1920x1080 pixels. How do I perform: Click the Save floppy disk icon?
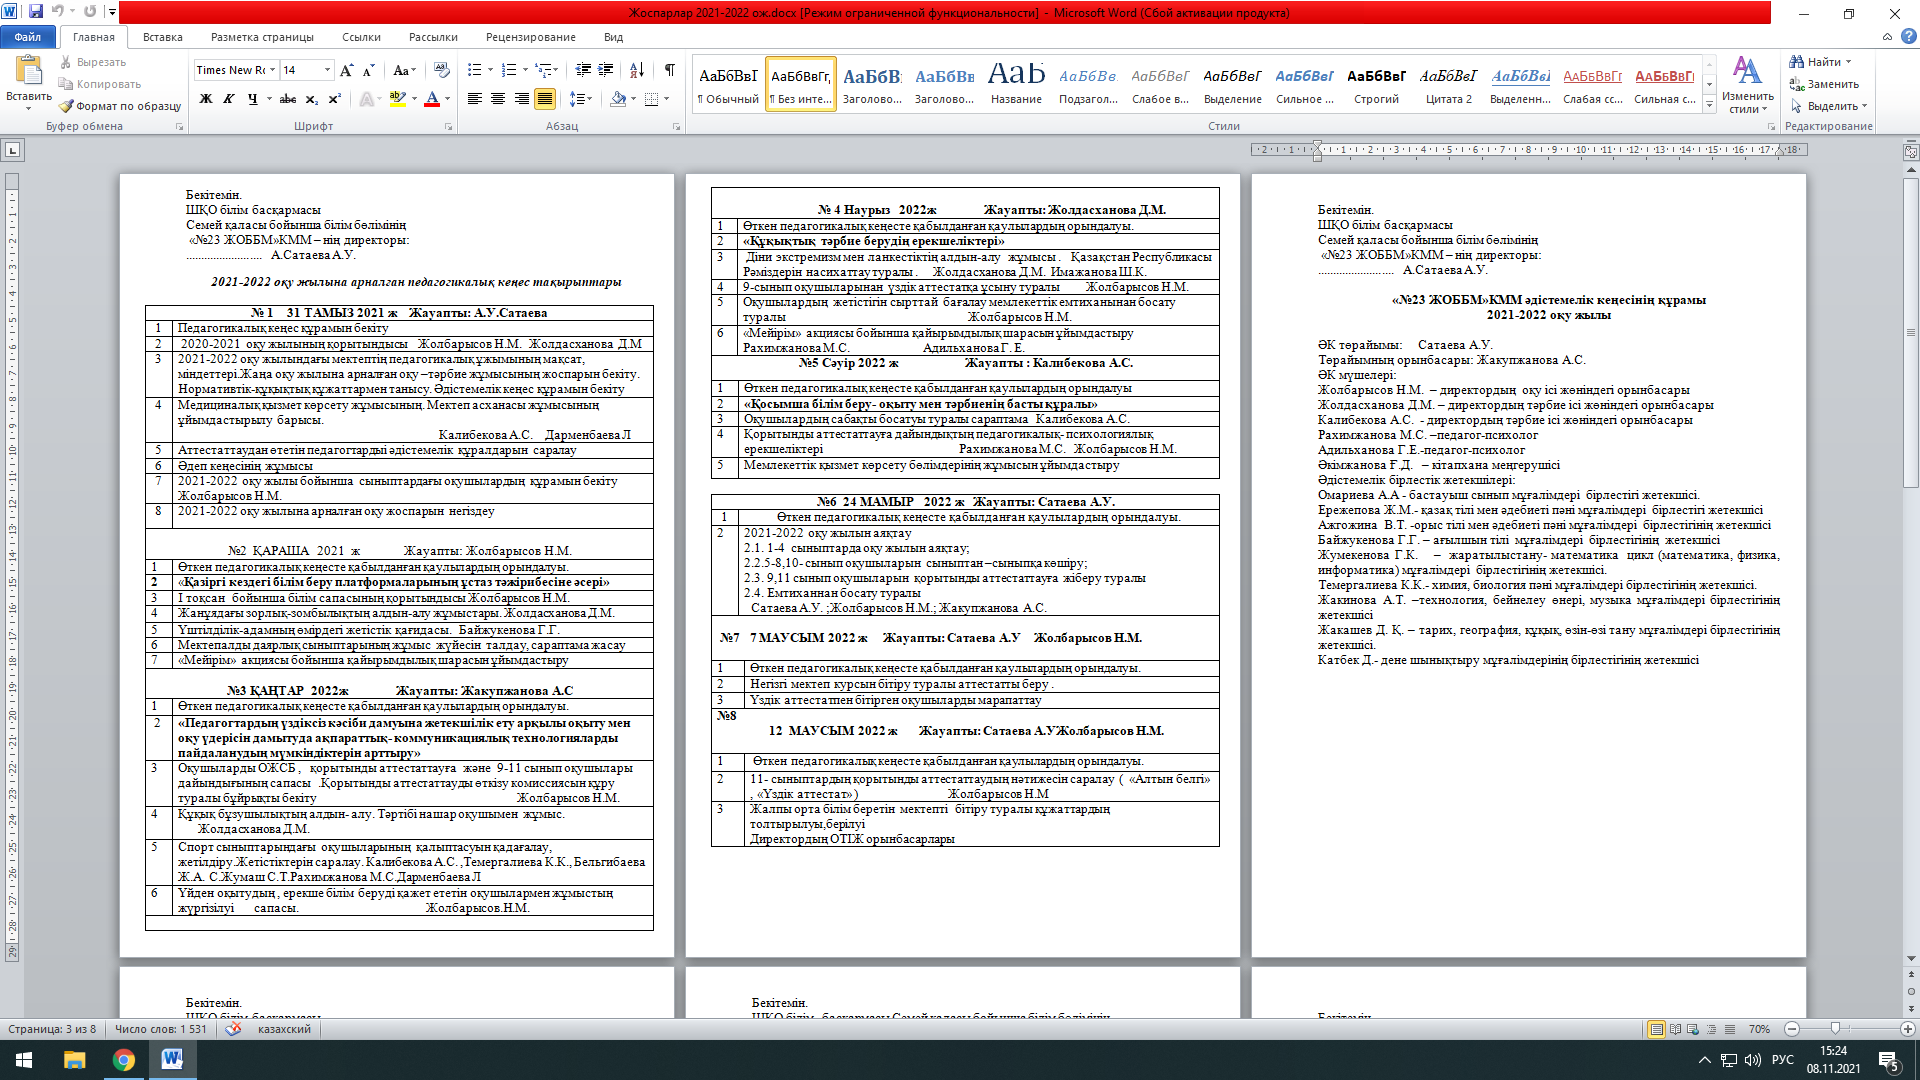coord(36,12)
